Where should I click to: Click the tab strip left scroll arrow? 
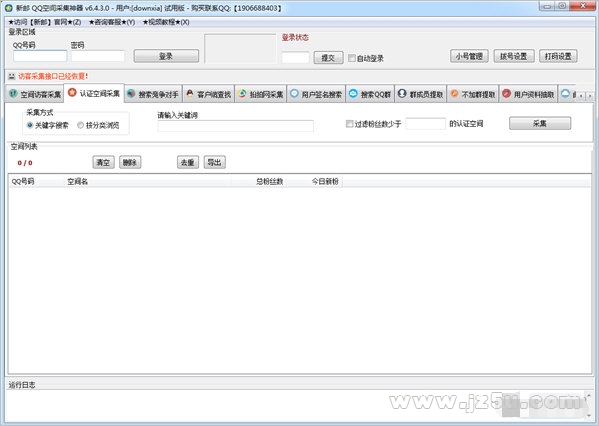(581, 96)
